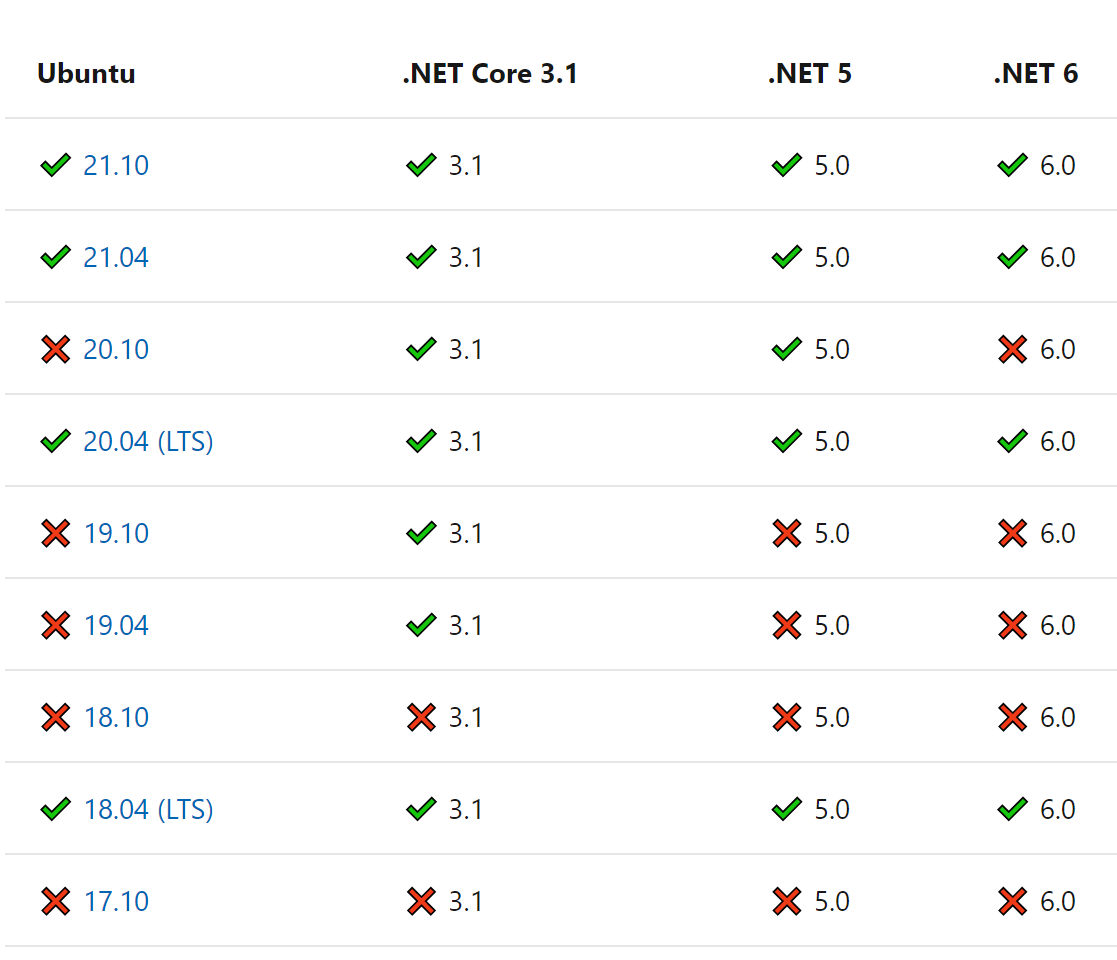Viewport: 1117px width, 960px height.
Task: Select 3.1 text in 19.10 row
Action: click(x=465, y=533)
